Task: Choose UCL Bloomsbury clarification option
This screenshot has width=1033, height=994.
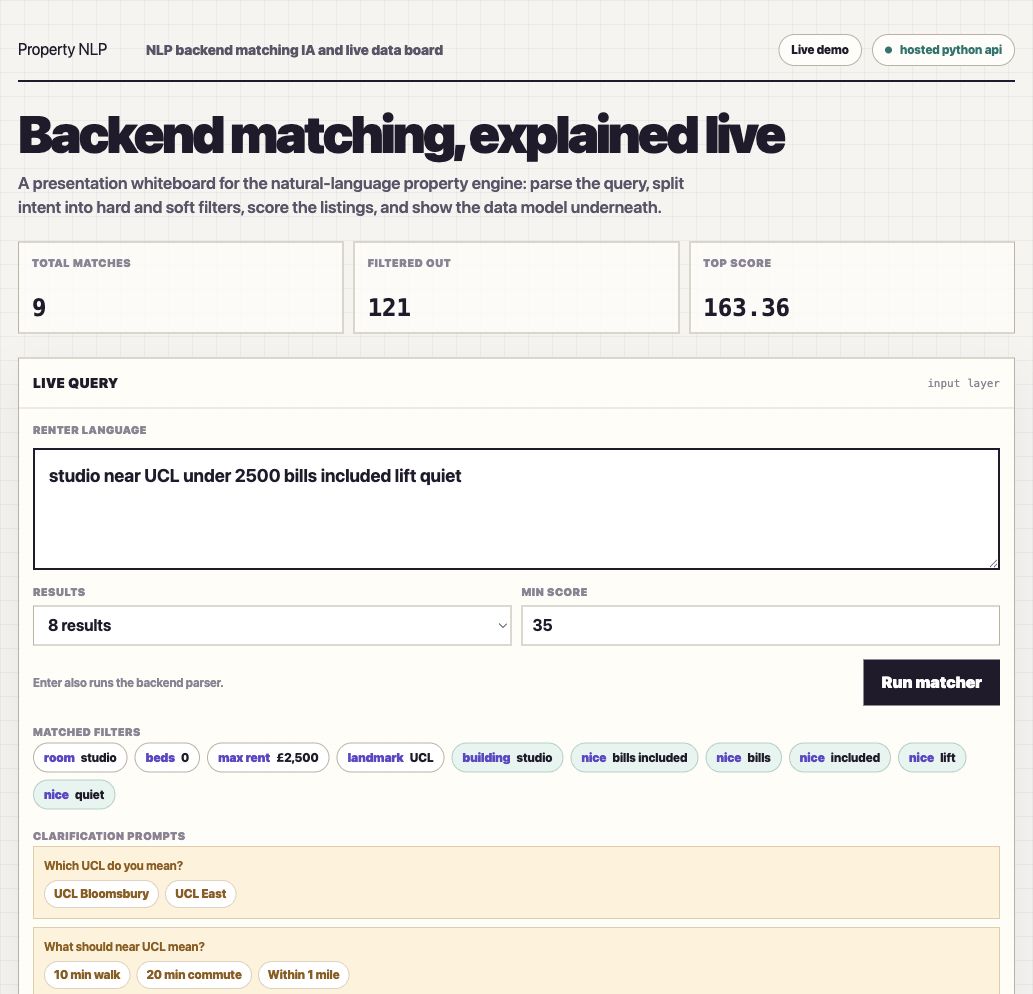Action: 101,894
